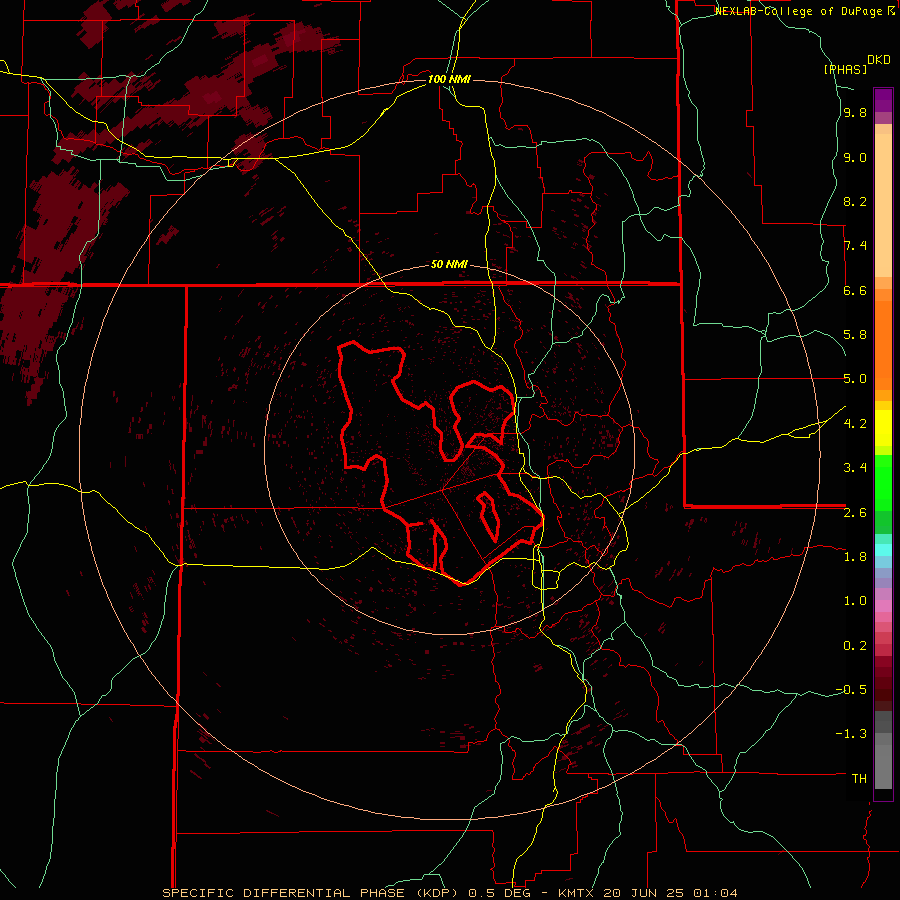The height and width of the screenshot is (900, 900).
Task: Select the TH threshold label
Action: (x=859, y=779)
